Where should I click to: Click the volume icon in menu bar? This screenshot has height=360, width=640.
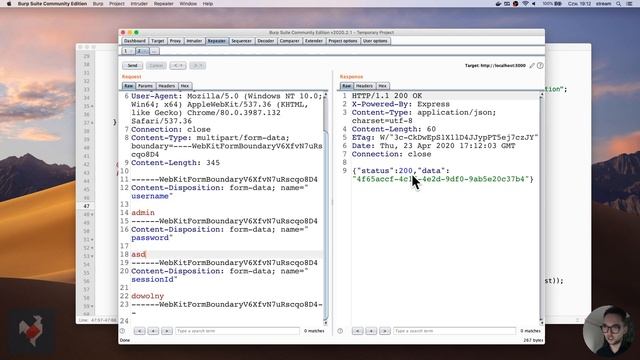click(534, 4)
